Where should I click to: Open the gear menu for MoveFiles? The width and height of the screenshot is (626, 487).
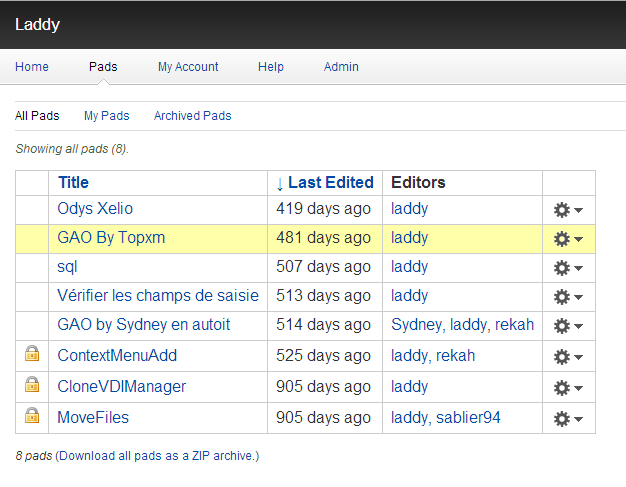pyautogui.click(x=568, y=419)
